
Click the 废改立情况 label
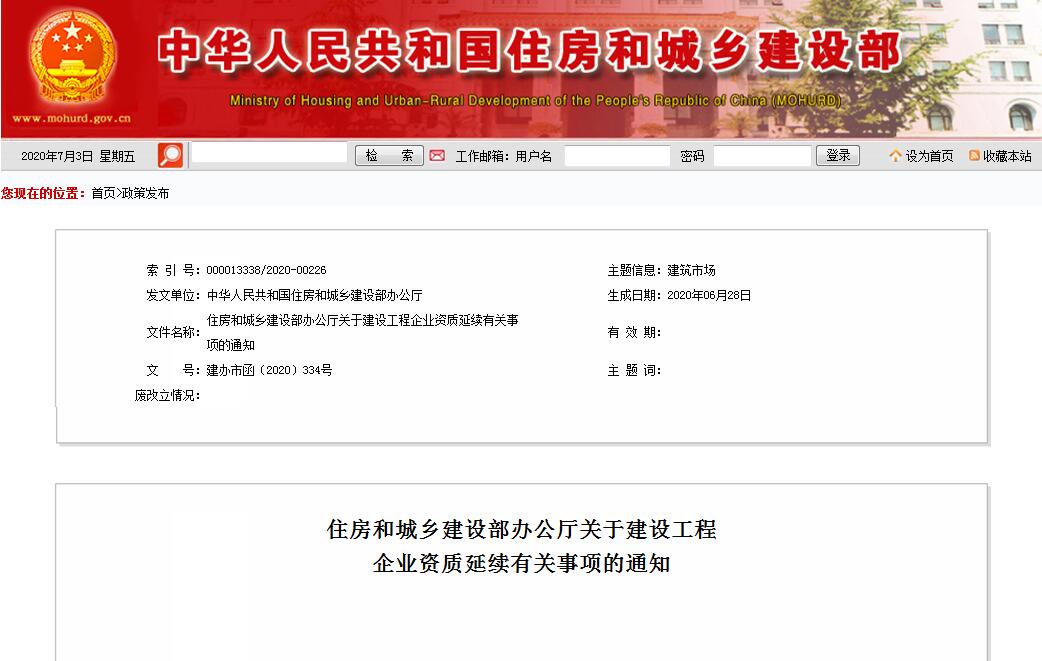coord(167,395)
